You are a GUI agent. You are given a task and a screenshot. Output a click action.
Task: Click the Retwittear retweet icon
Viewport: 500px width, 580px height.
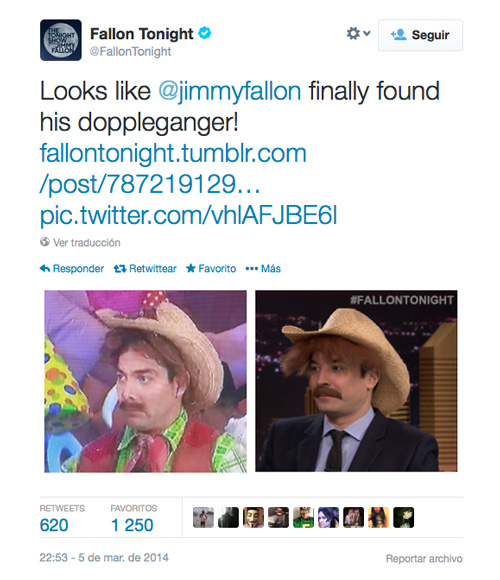pyautogui.click(x=120, y=269)
